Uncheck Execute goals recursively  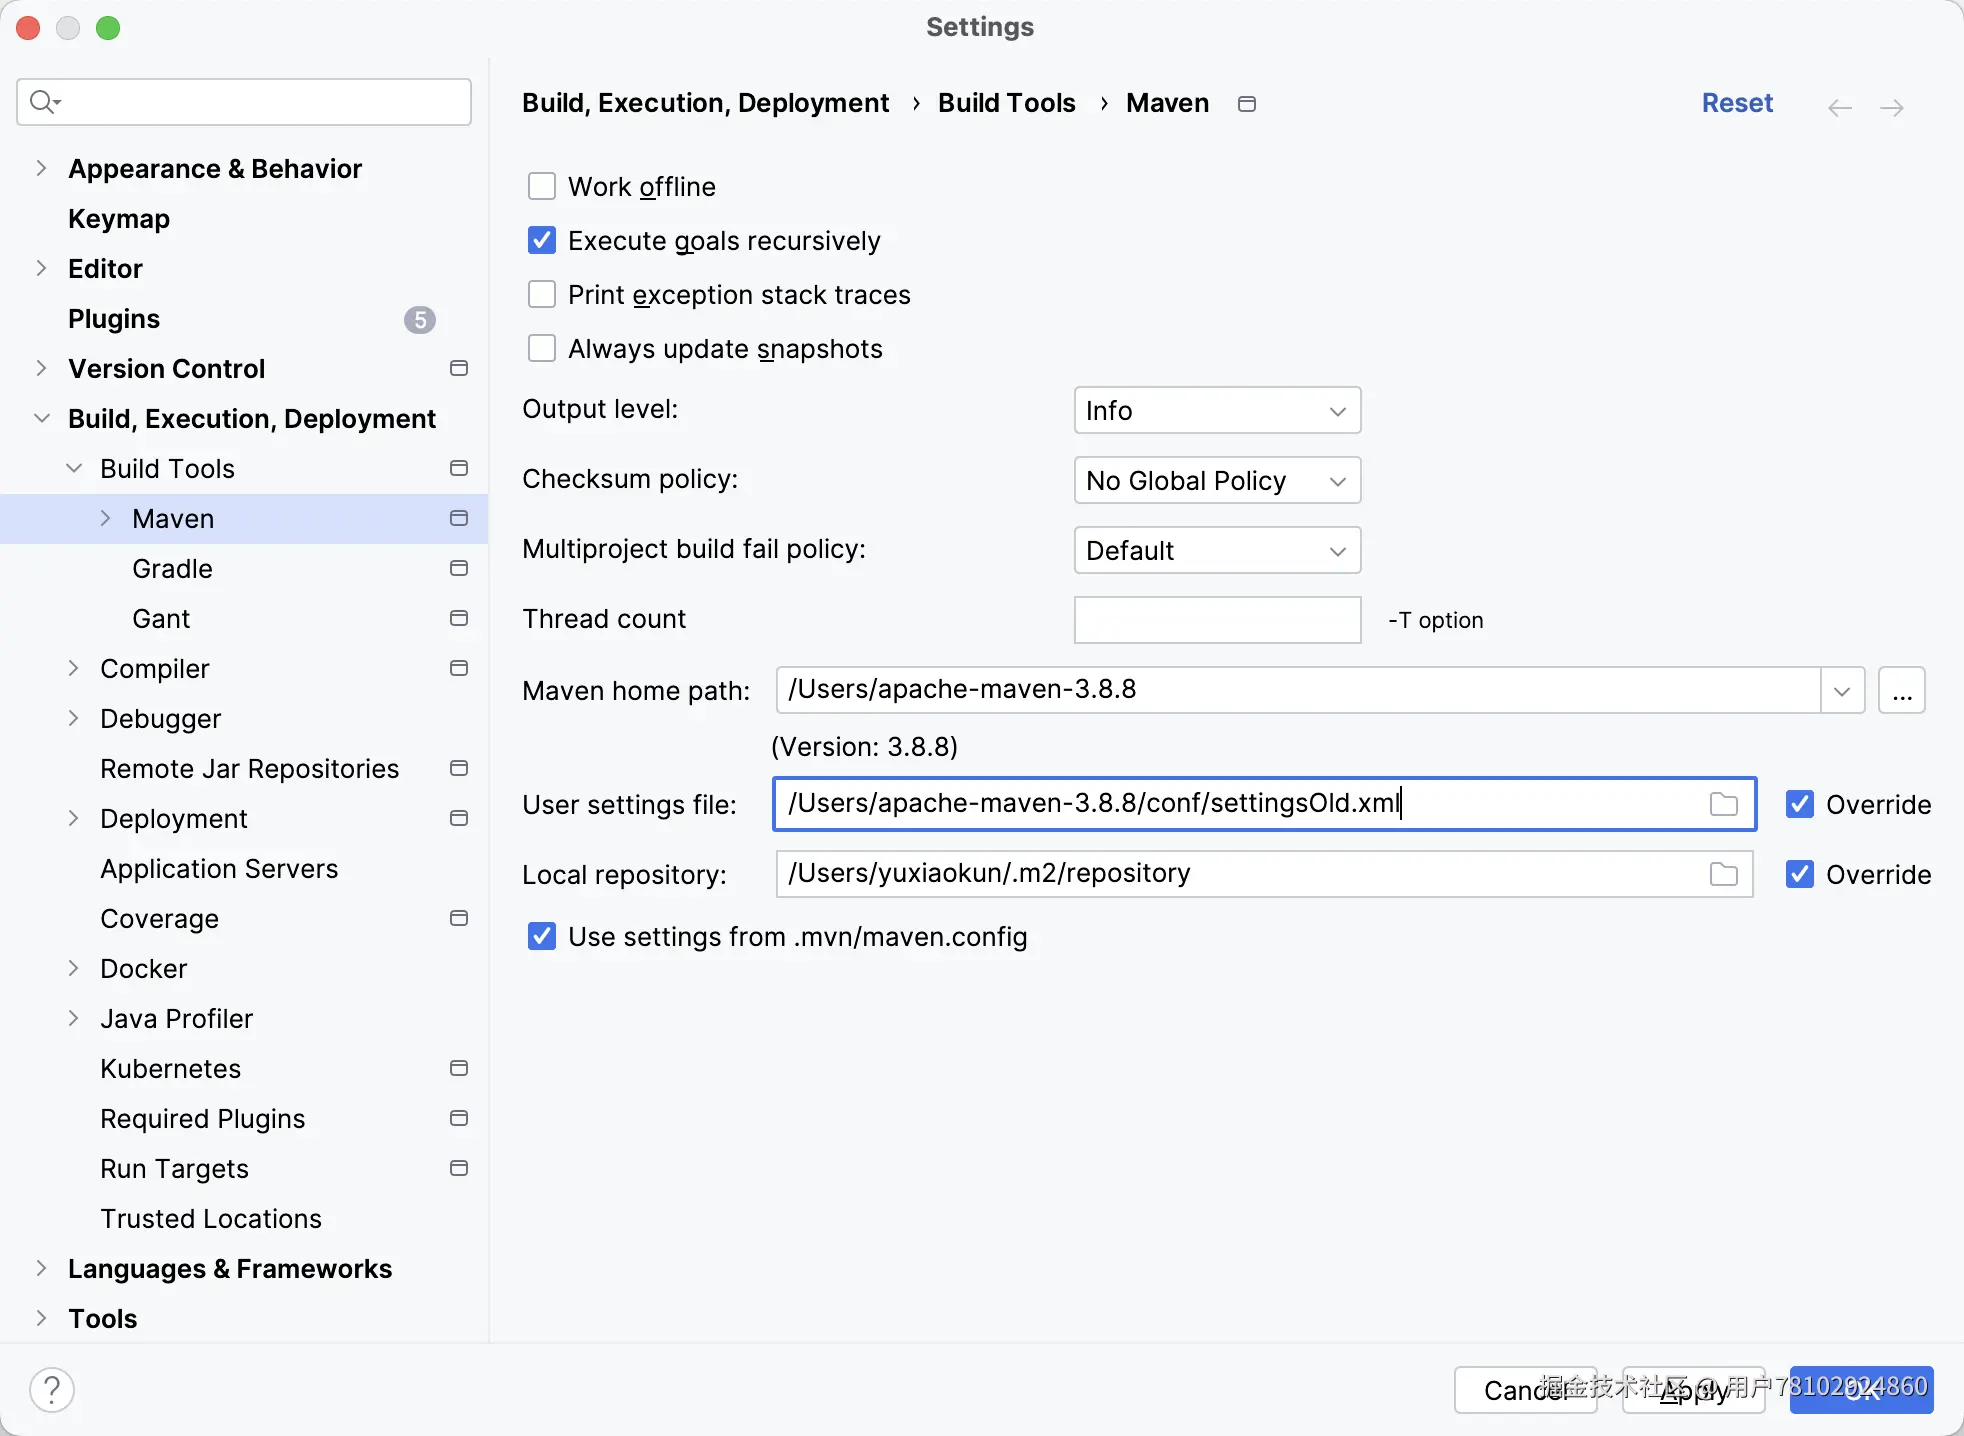click(542, 241)
